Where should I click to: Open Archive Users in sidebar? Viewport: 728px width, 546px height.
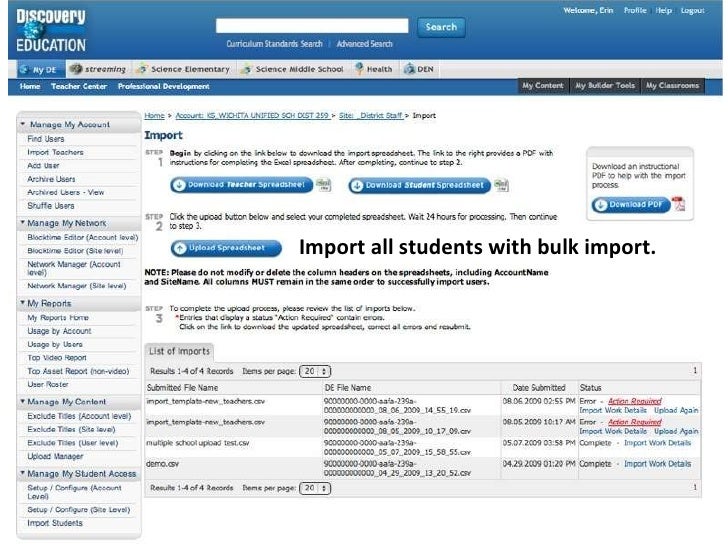[x=51, y=179]
